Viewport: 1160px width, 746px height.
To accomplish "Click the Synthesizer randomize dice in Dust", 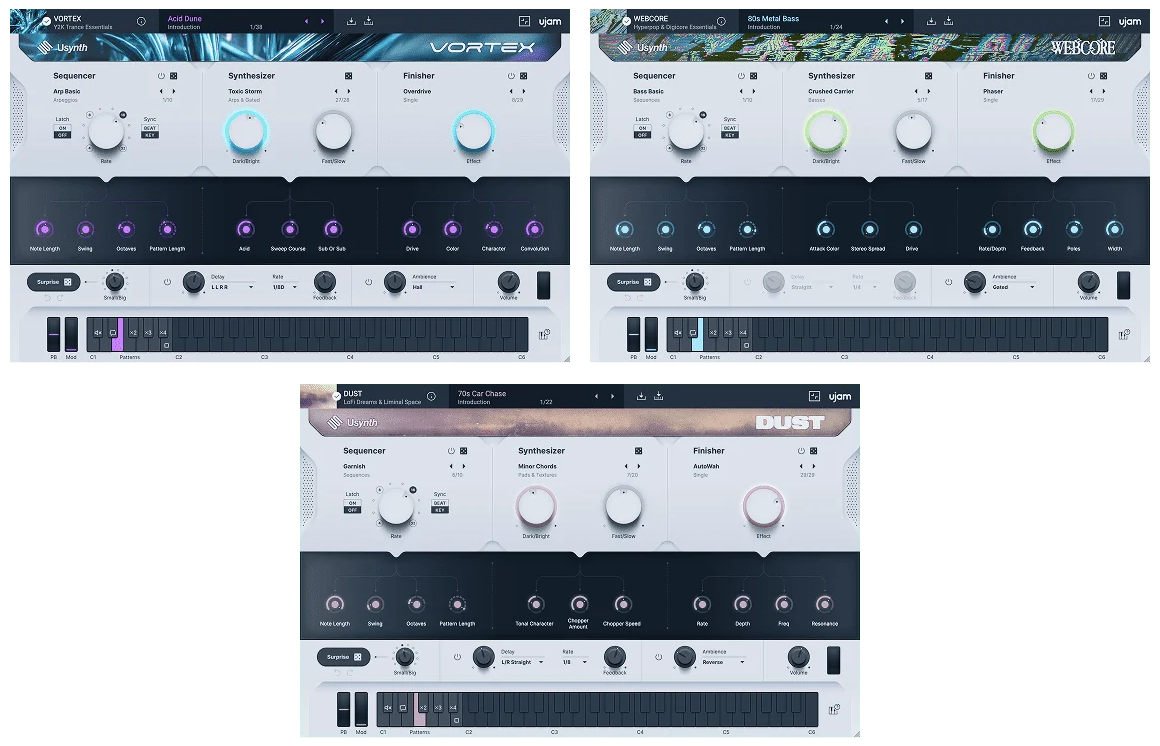I will [x=638, y=451].
